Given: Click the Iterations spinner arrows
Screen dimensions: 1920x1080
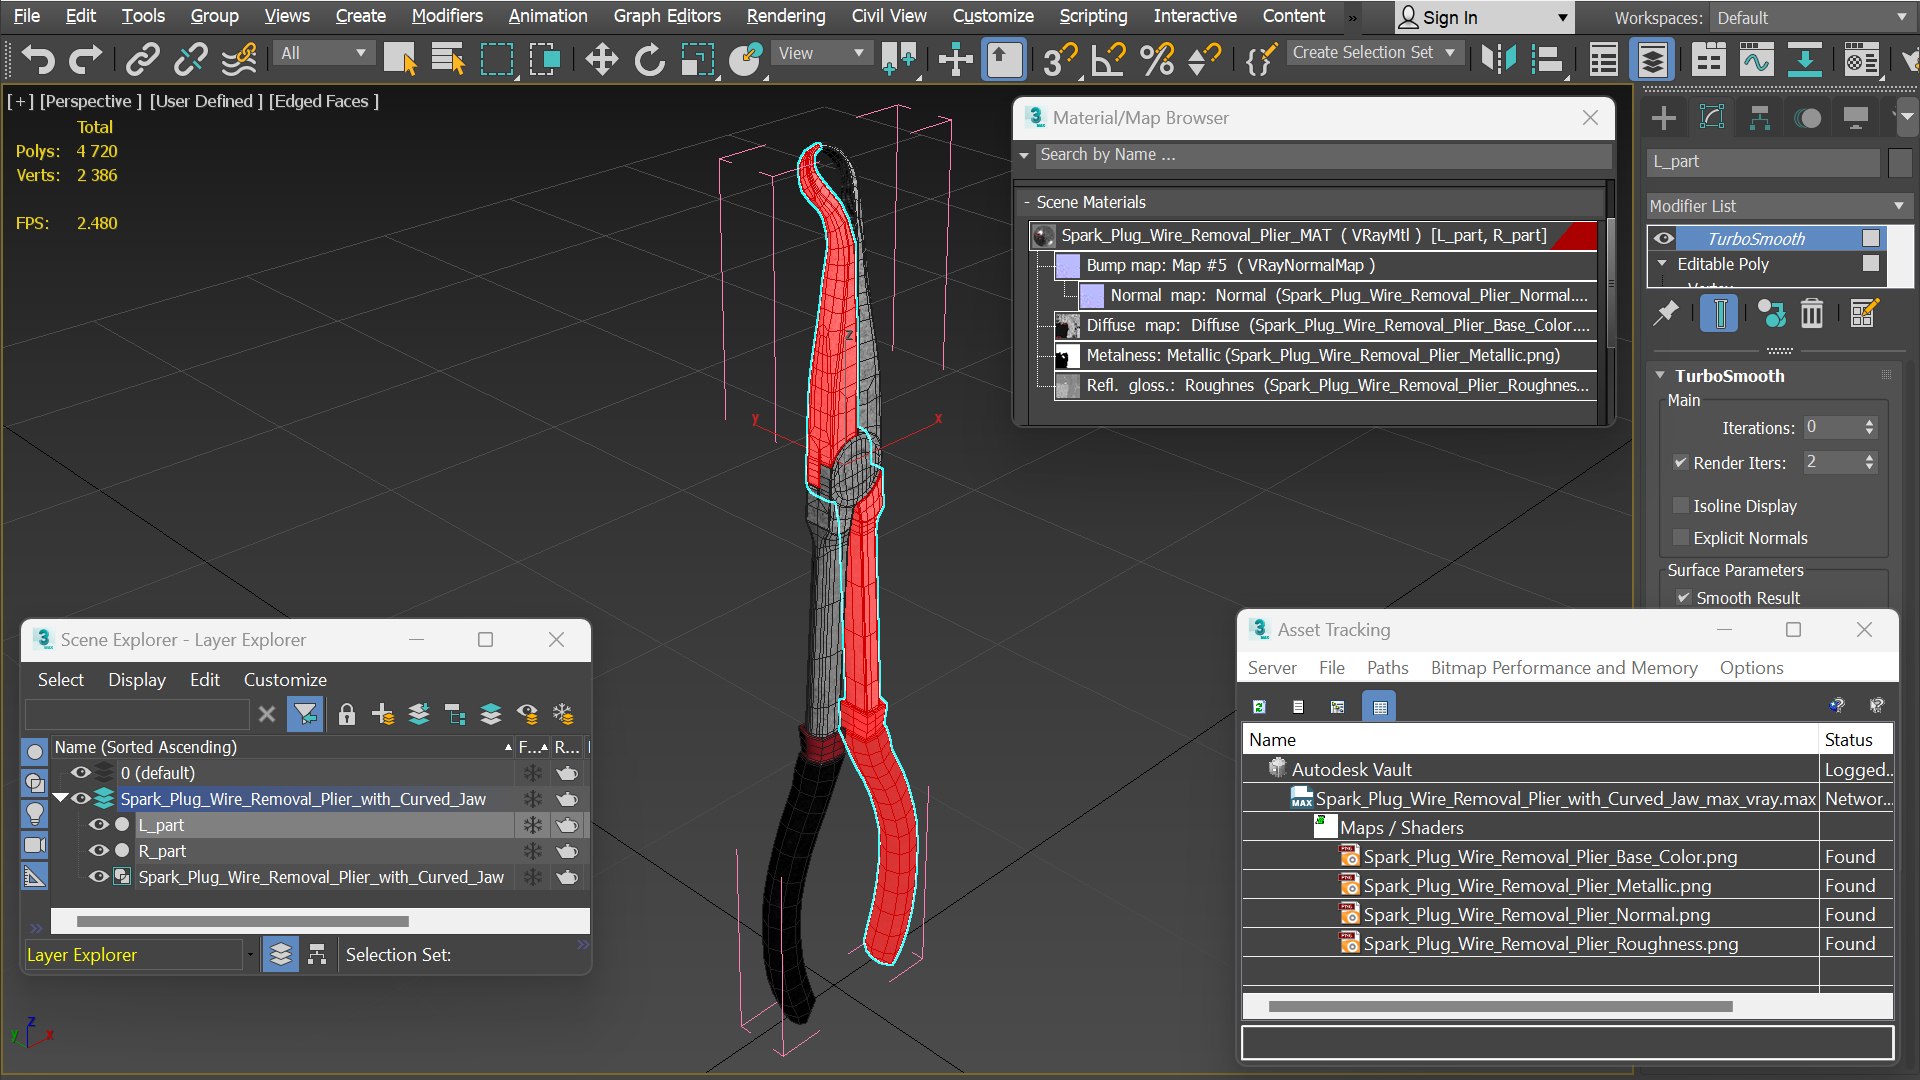Looking at the screenshot, I should [1869, 428].
